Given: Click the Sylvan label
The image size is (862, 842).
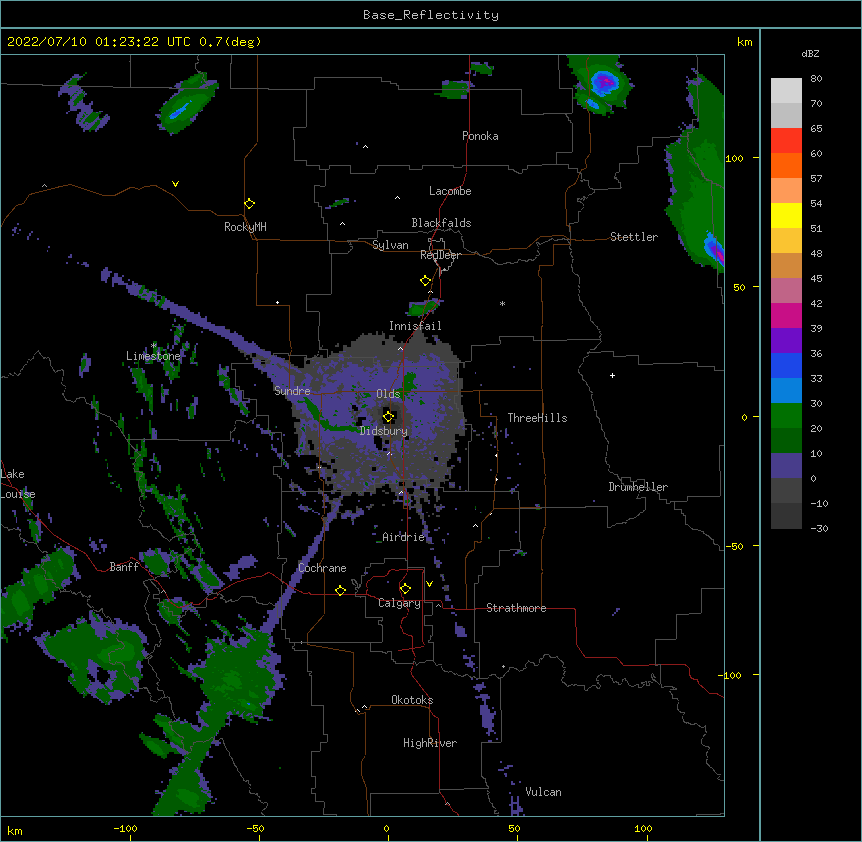Looking at the screenshot, I should point(390,245).
